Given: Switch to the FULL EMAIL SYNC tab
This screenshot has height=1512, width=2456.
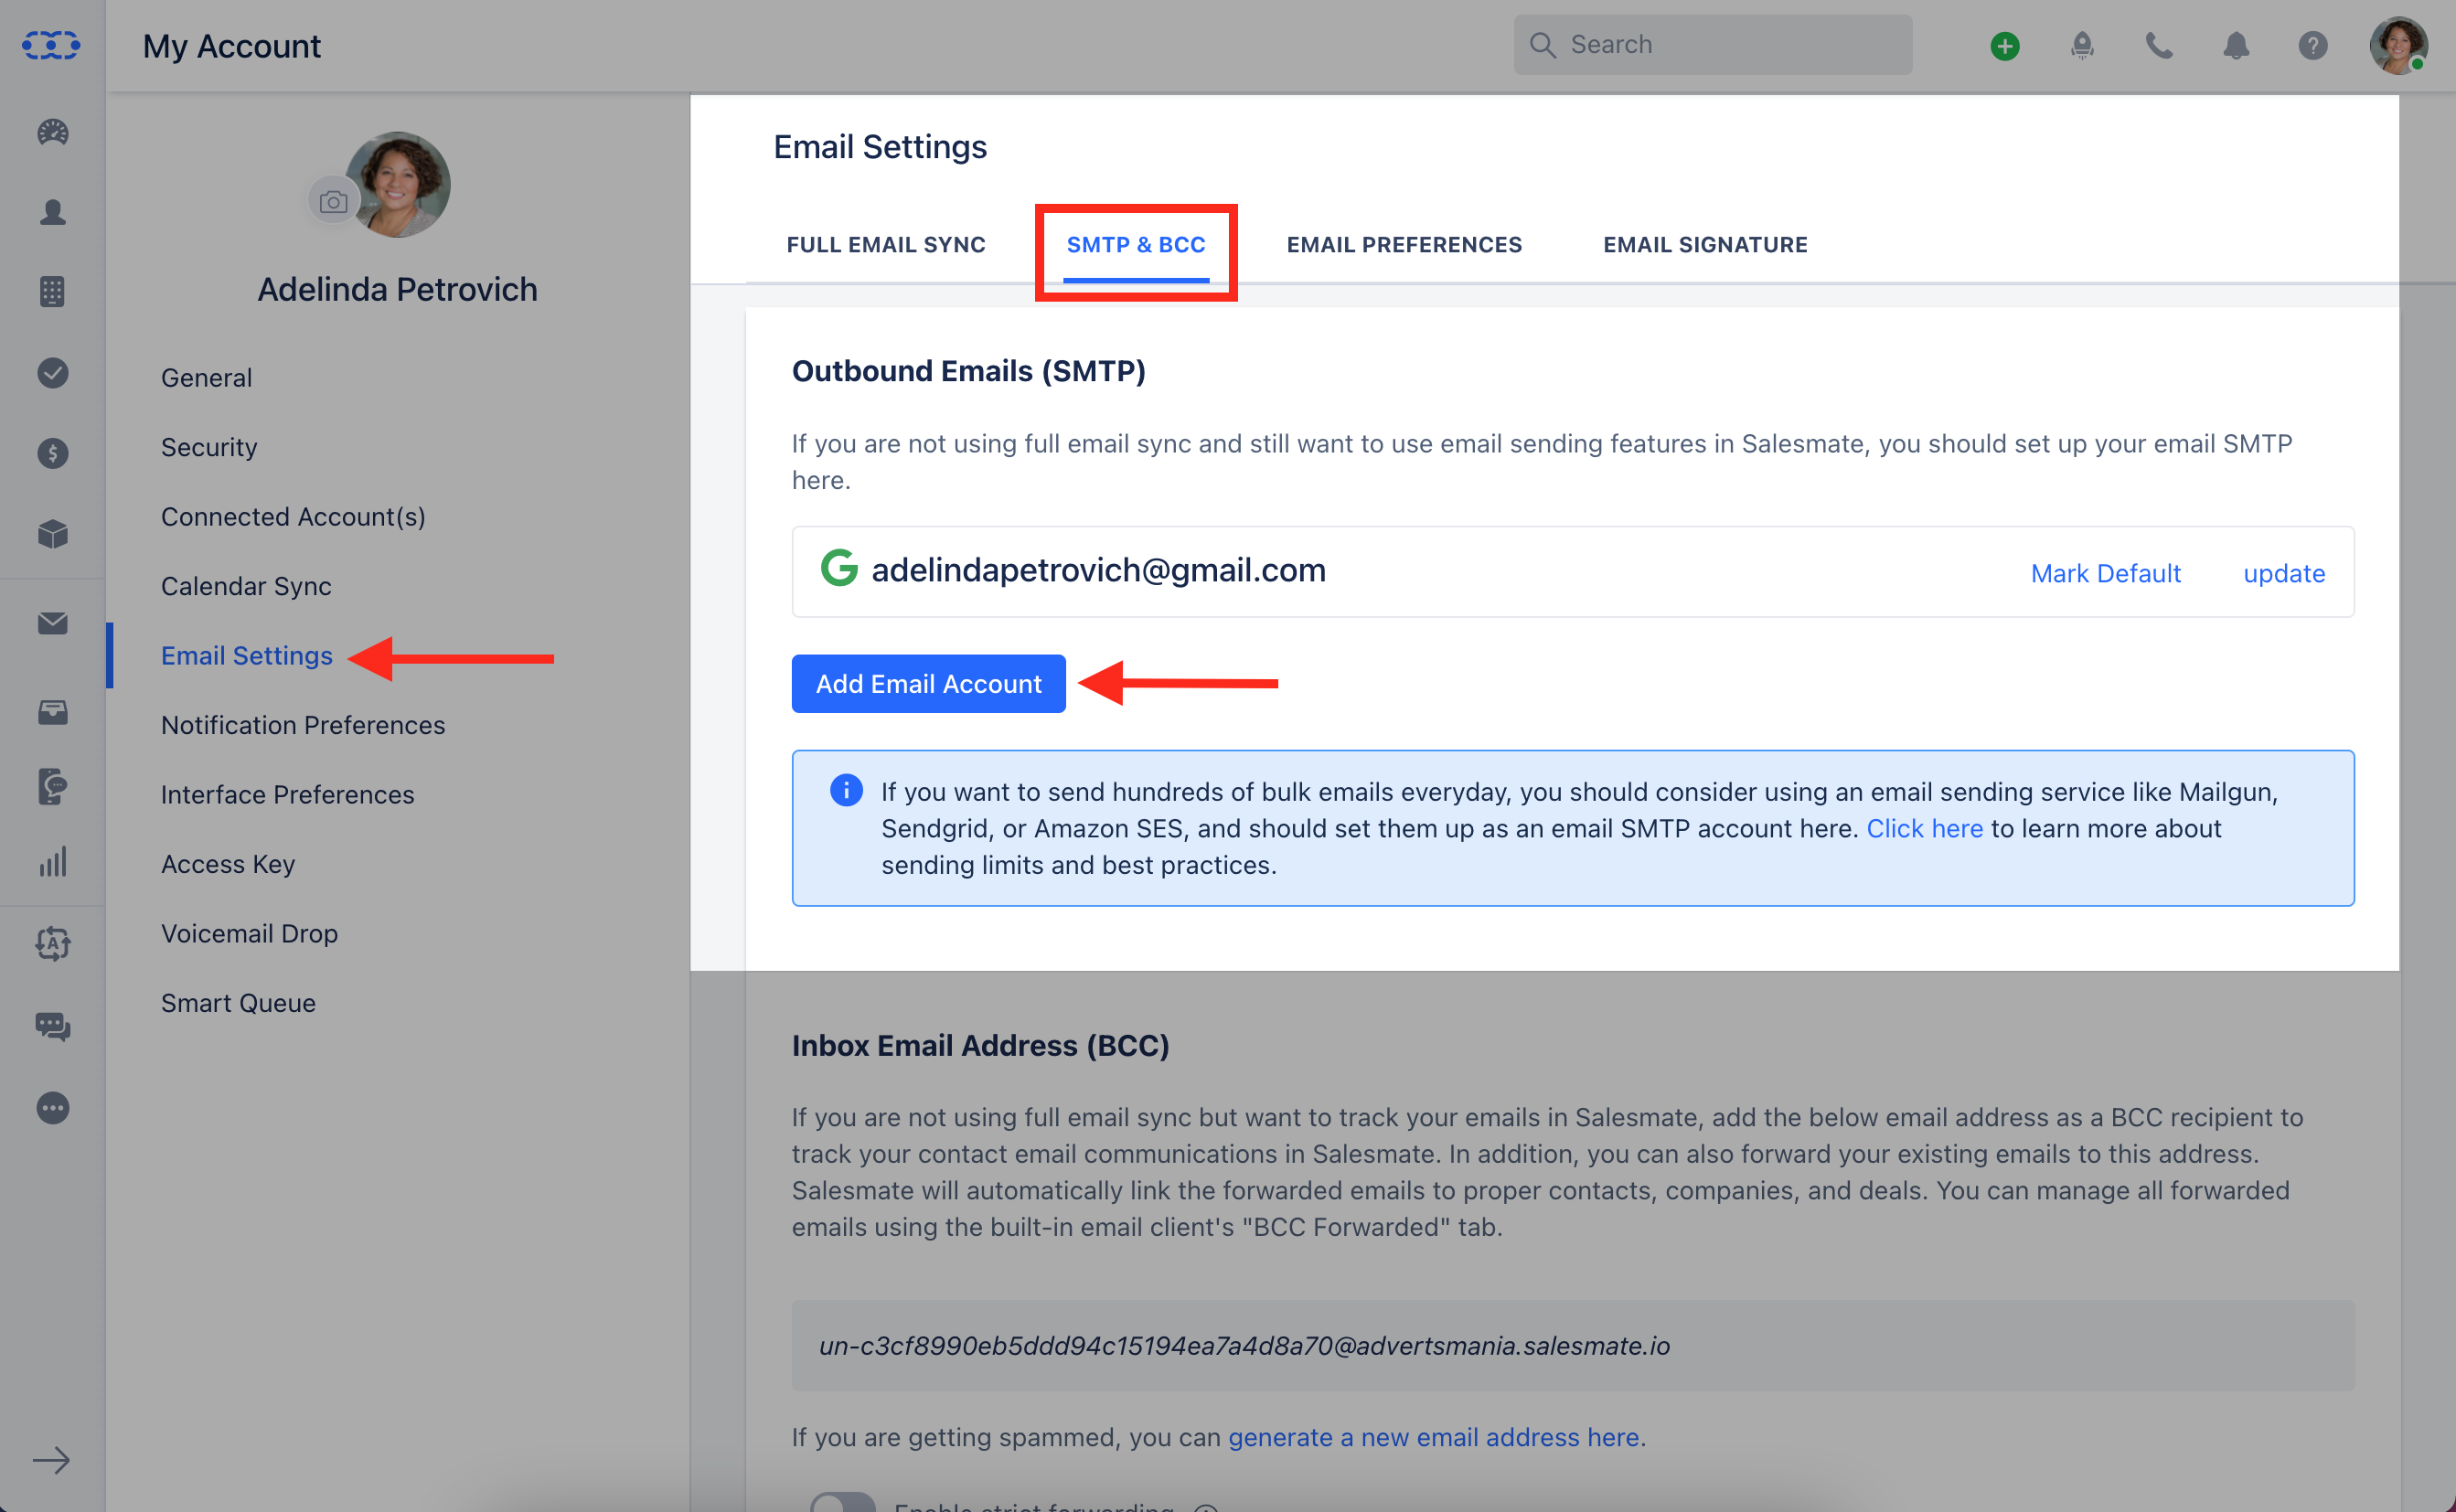Looking at the screenshot, I should [x=886, y=244].
